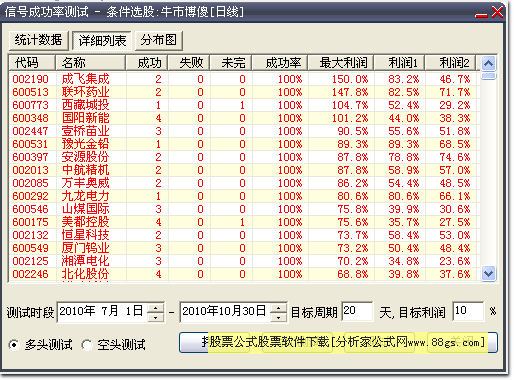Select the 中航精机 row

pyautogui.click(x=244, y=170)
